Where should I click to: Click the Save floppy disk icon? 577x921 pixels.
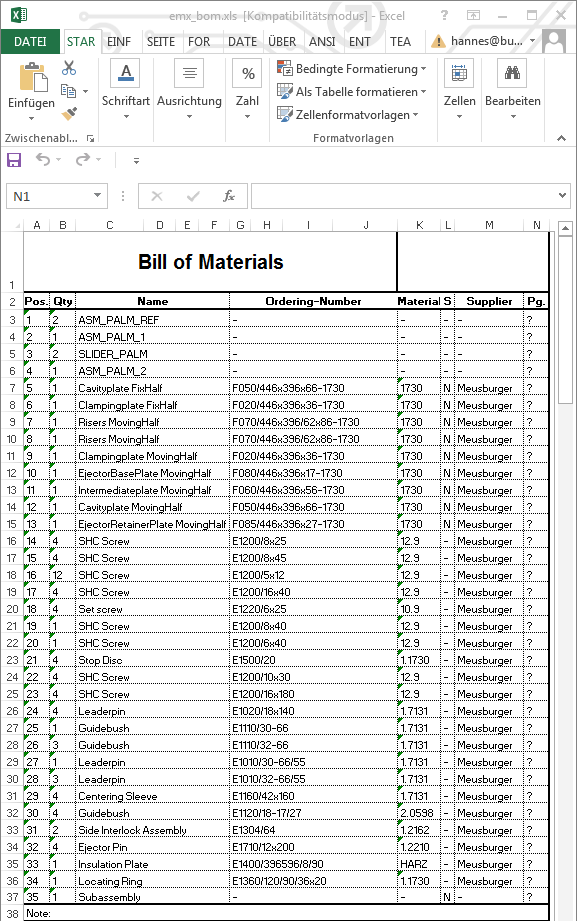[14, 160]
